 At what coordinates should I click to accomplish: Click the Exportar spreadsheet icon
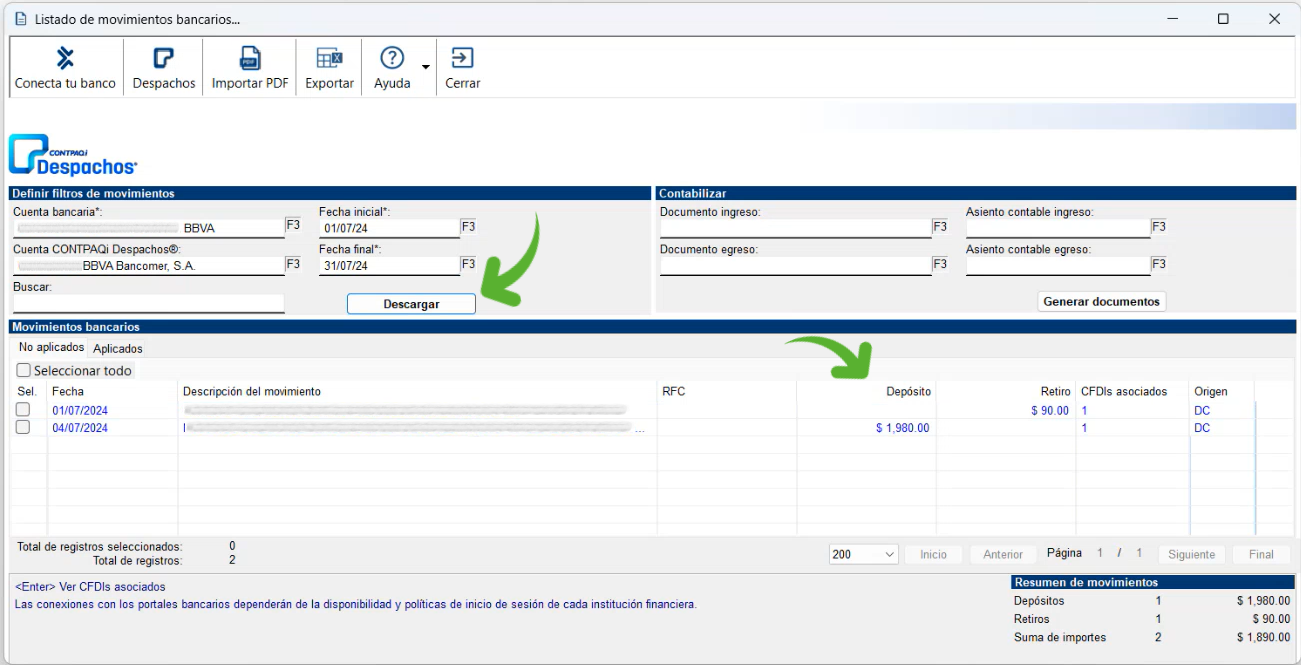(329, 59)
